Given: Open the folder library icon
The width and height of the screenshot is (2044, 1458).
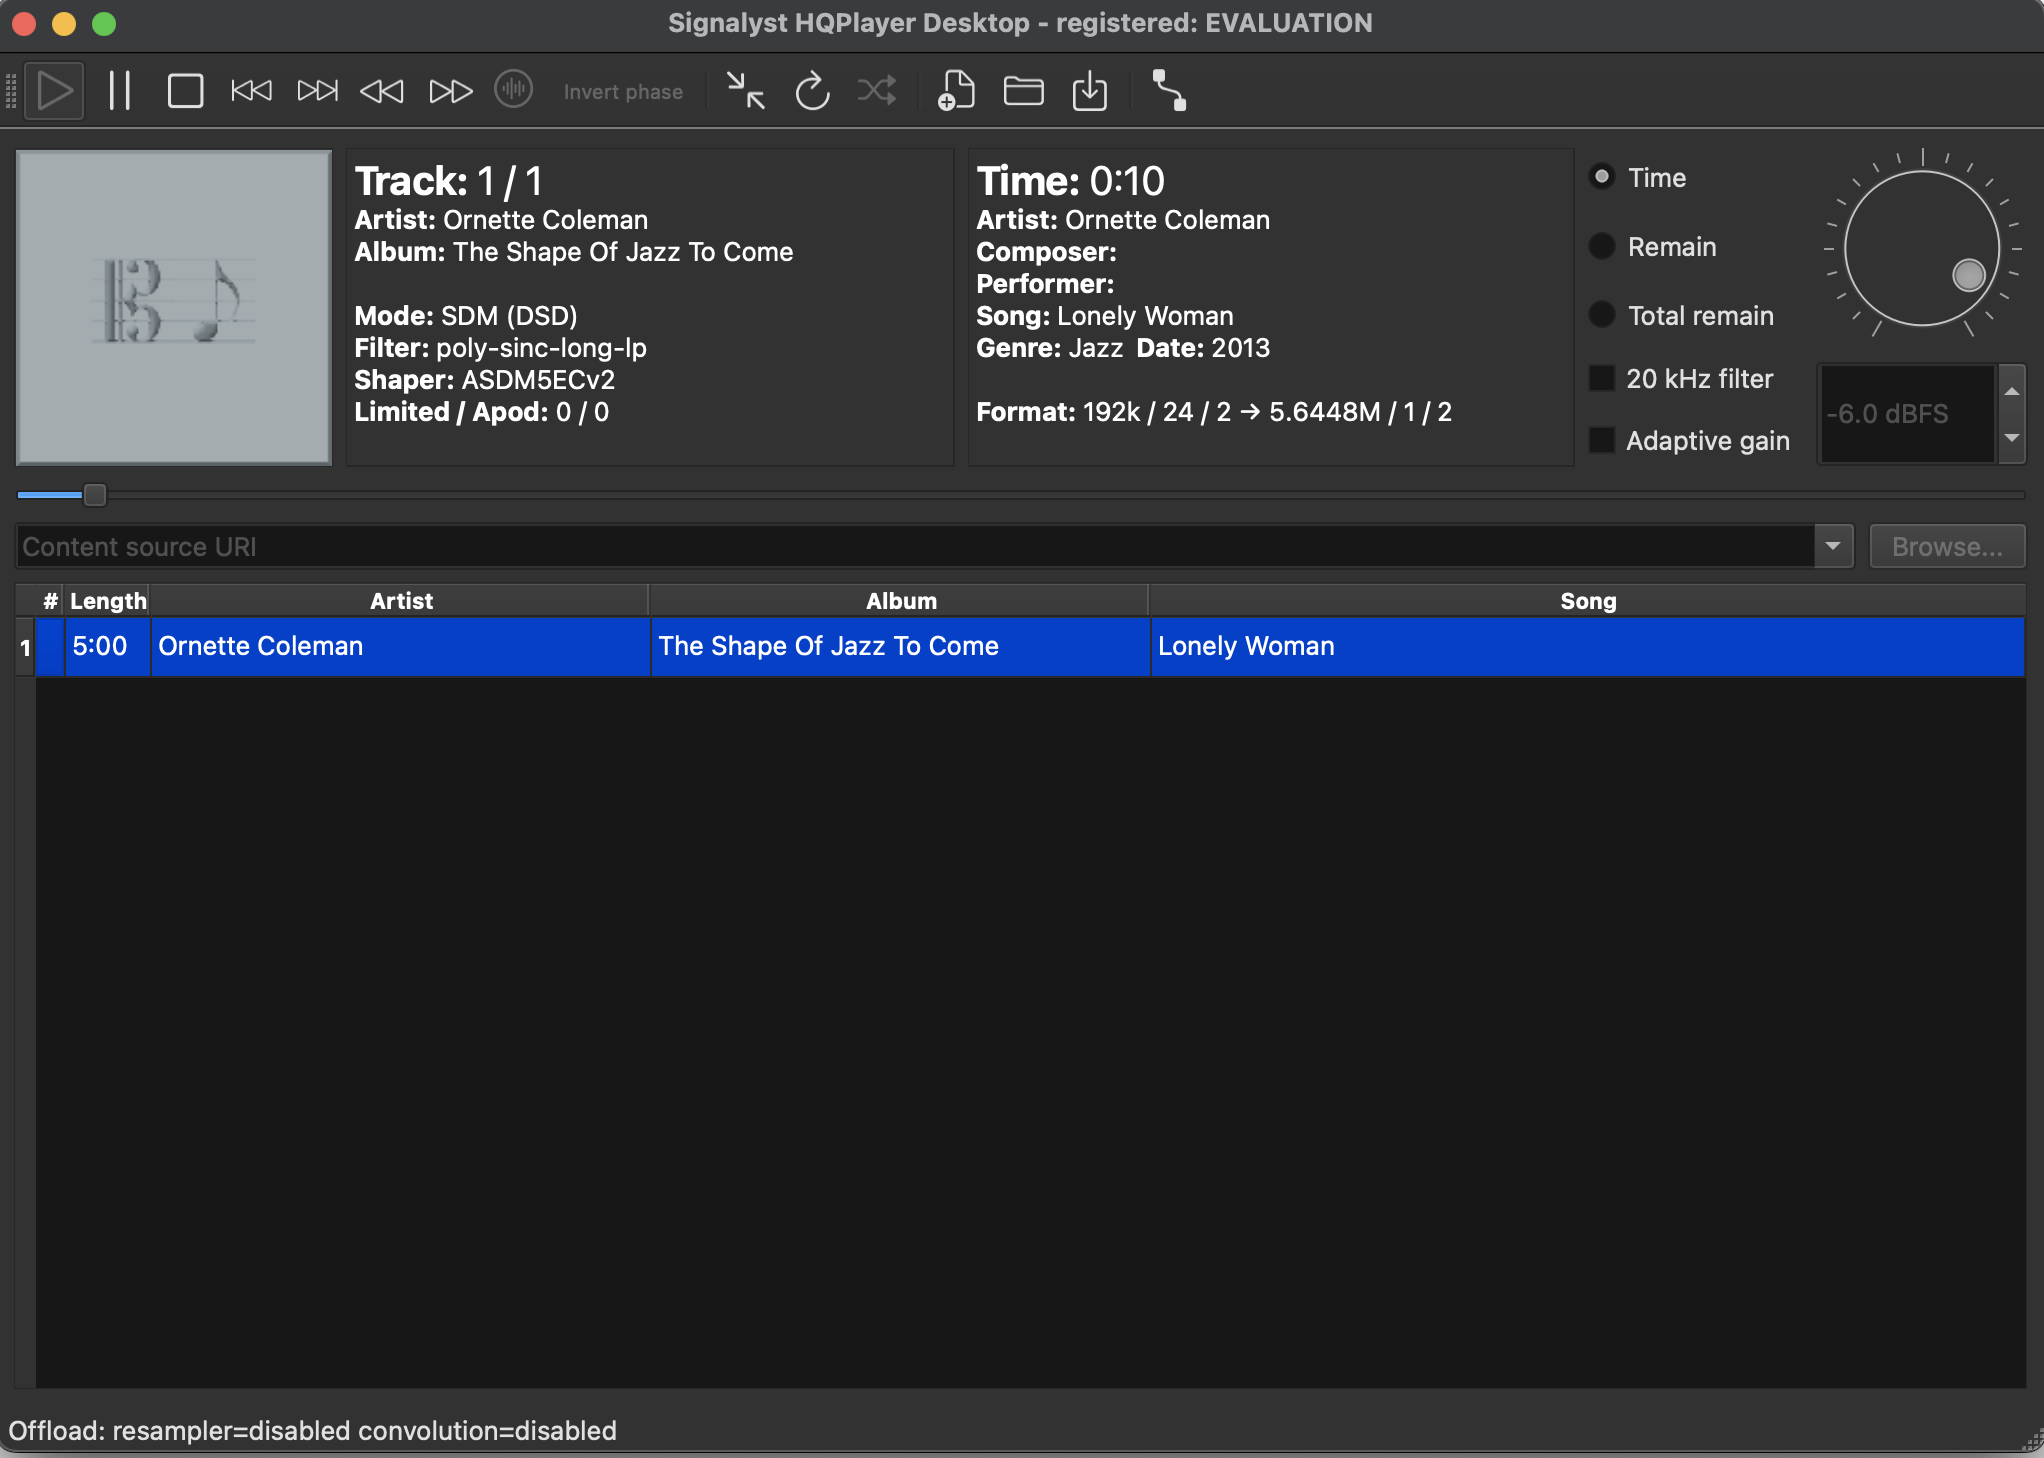Looking at the screenshot, I should pos(1023,91).
